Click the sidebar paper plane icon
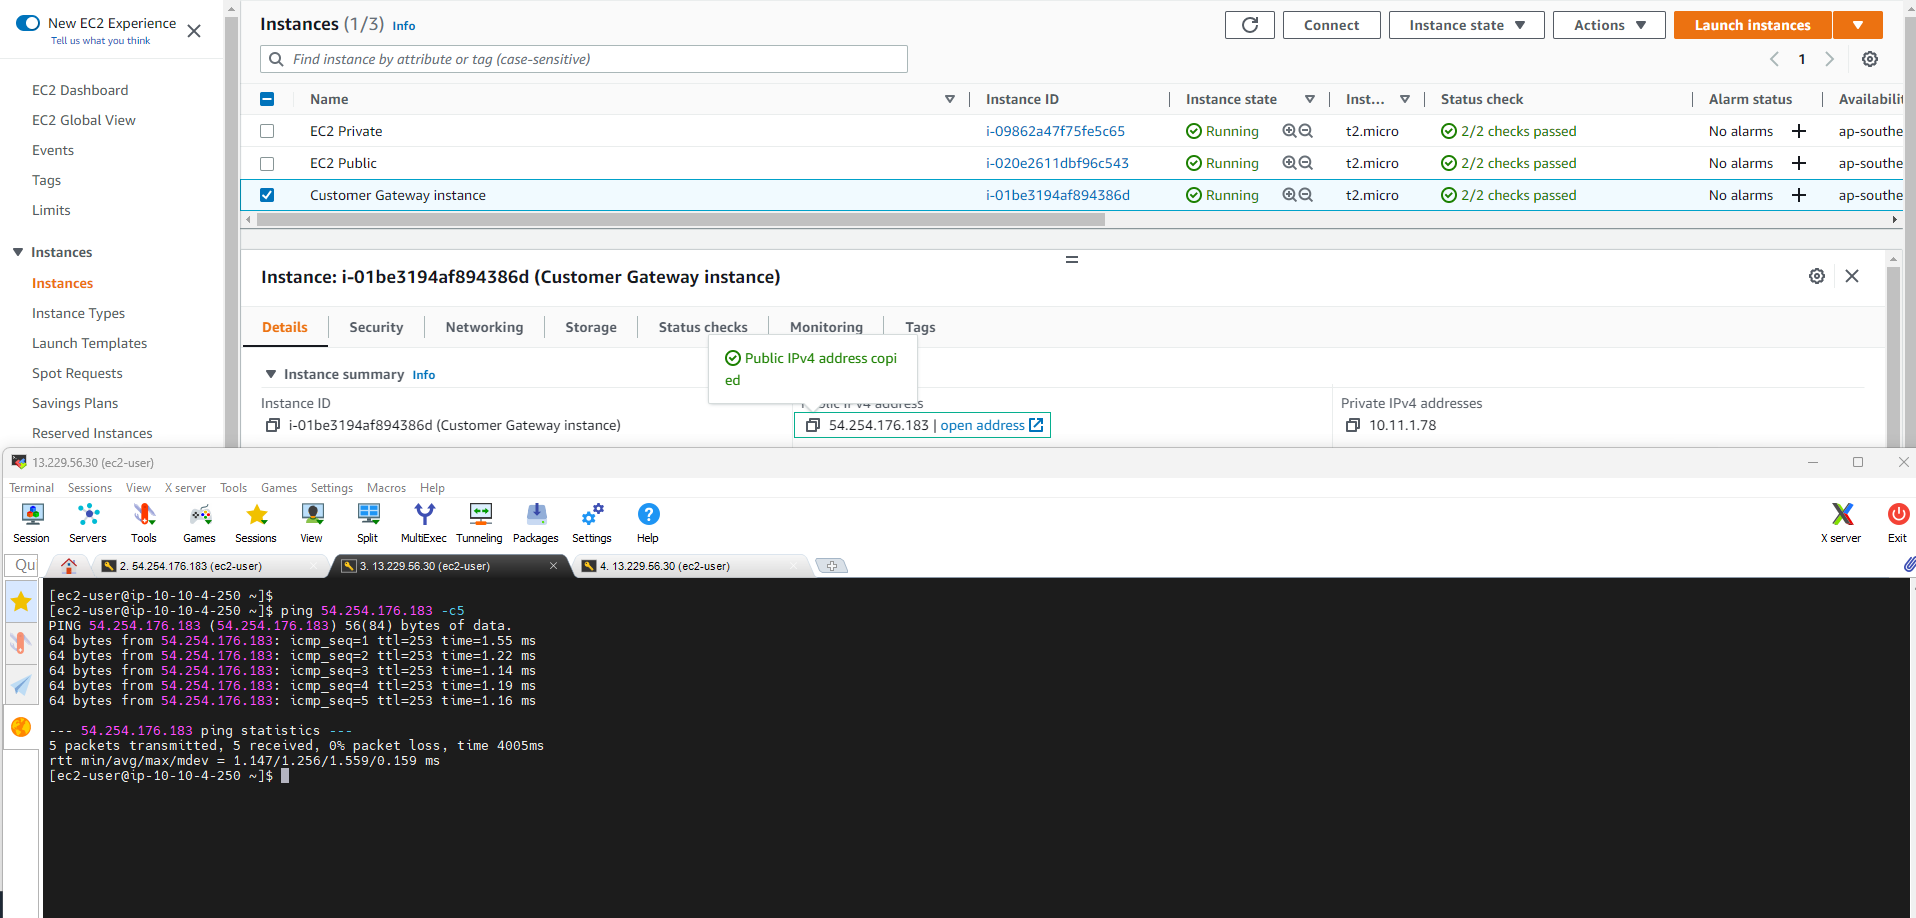 21,685
